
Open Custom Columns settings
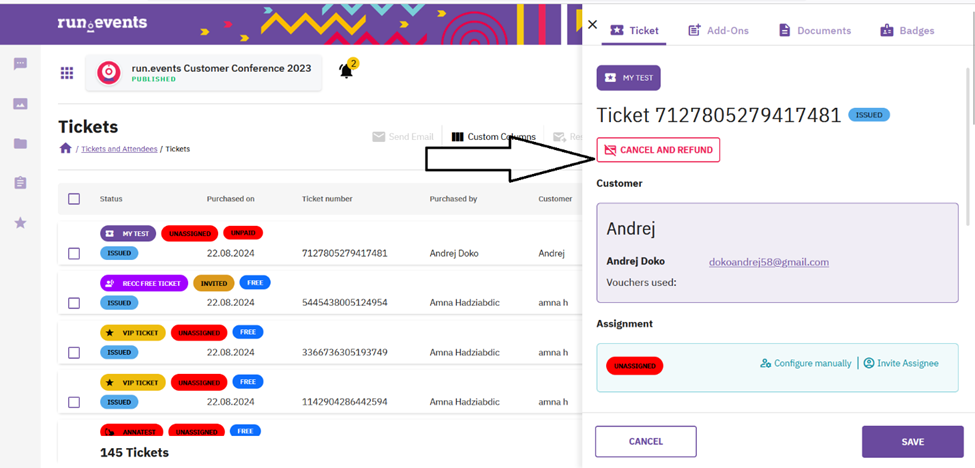click(493, 137)
